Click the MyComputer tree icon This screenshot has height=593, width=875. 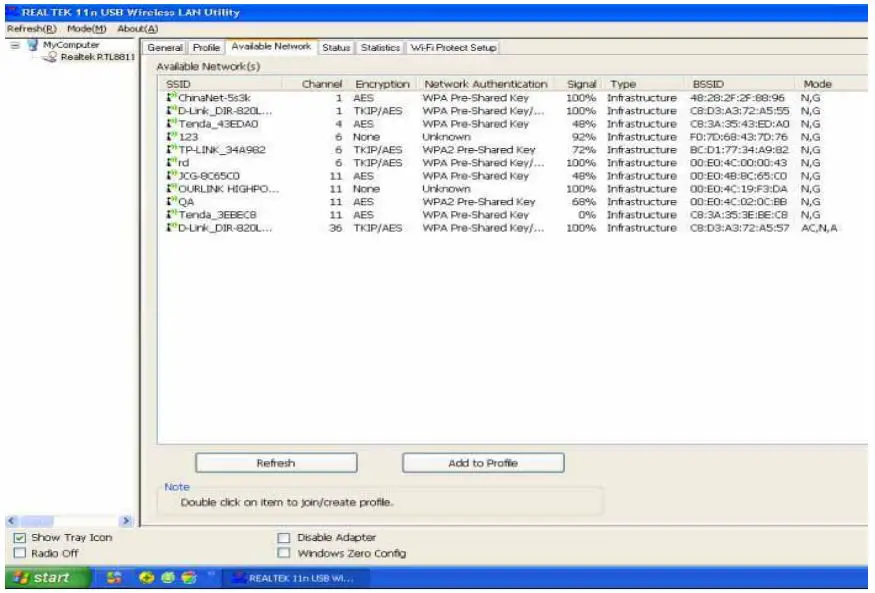point(33,45)
